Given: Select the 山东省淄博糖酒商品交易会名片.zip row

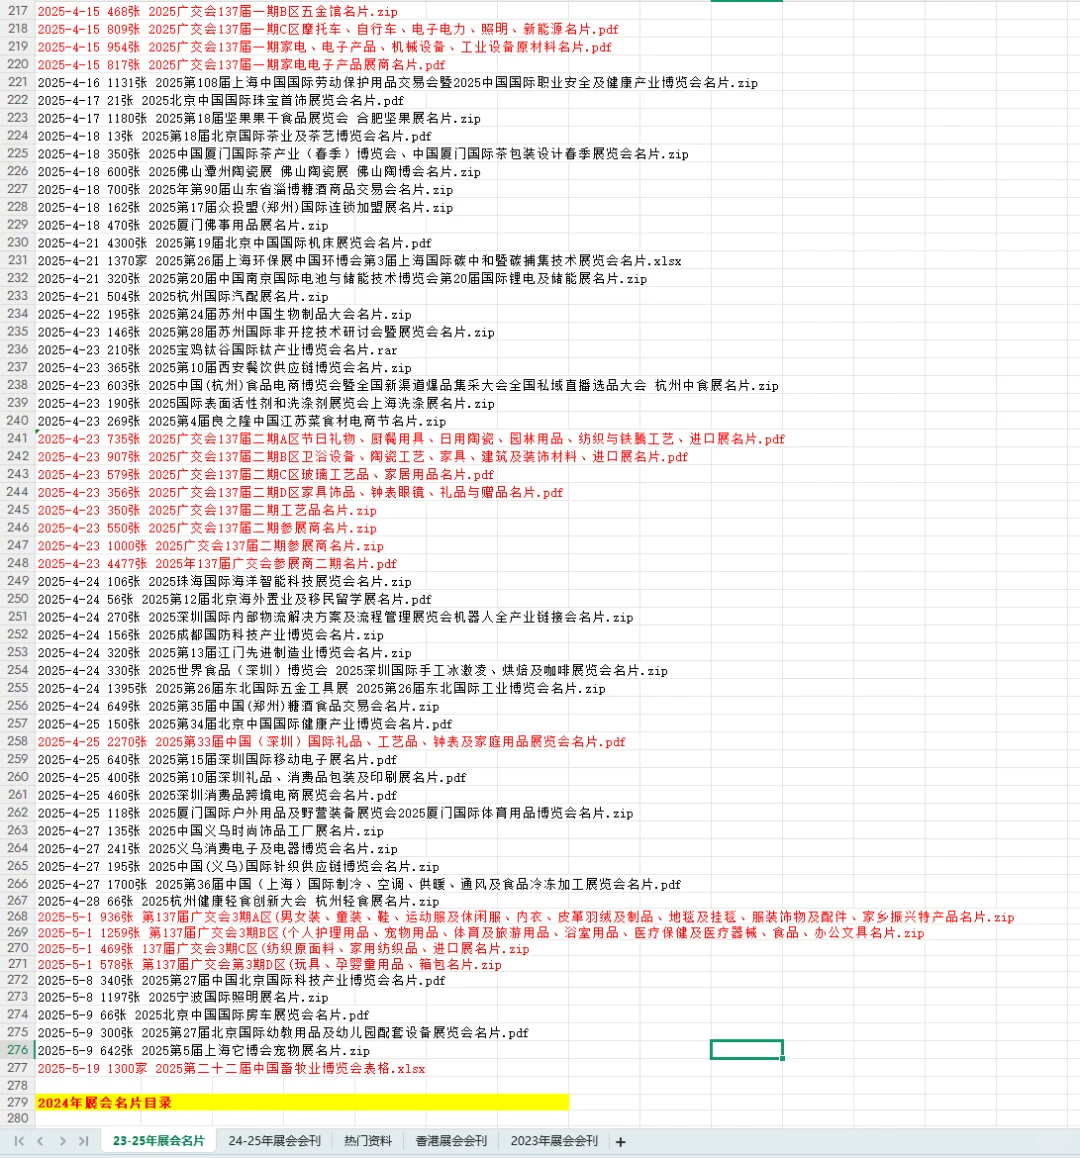Looking at the screenshot, I should pyautogui.click(x=245, y=190).
